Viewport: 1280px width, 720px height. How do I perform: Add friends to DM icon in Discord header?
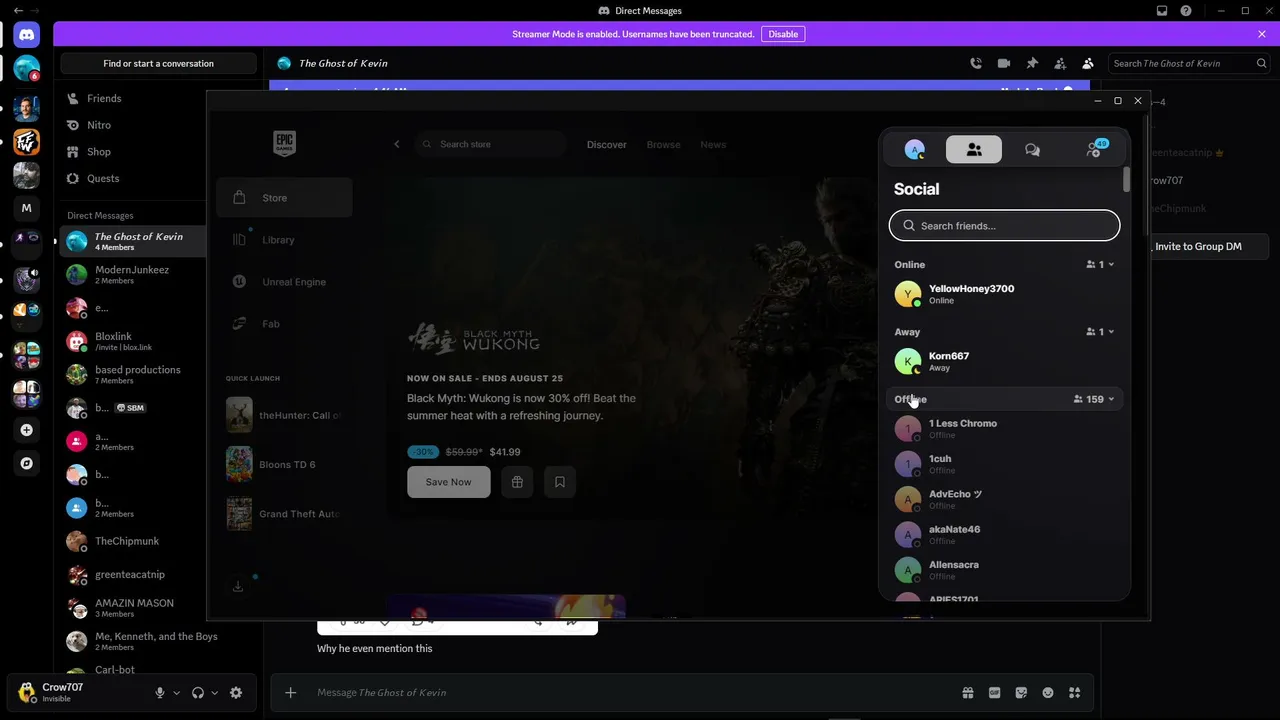click(x=1060, y=63)
